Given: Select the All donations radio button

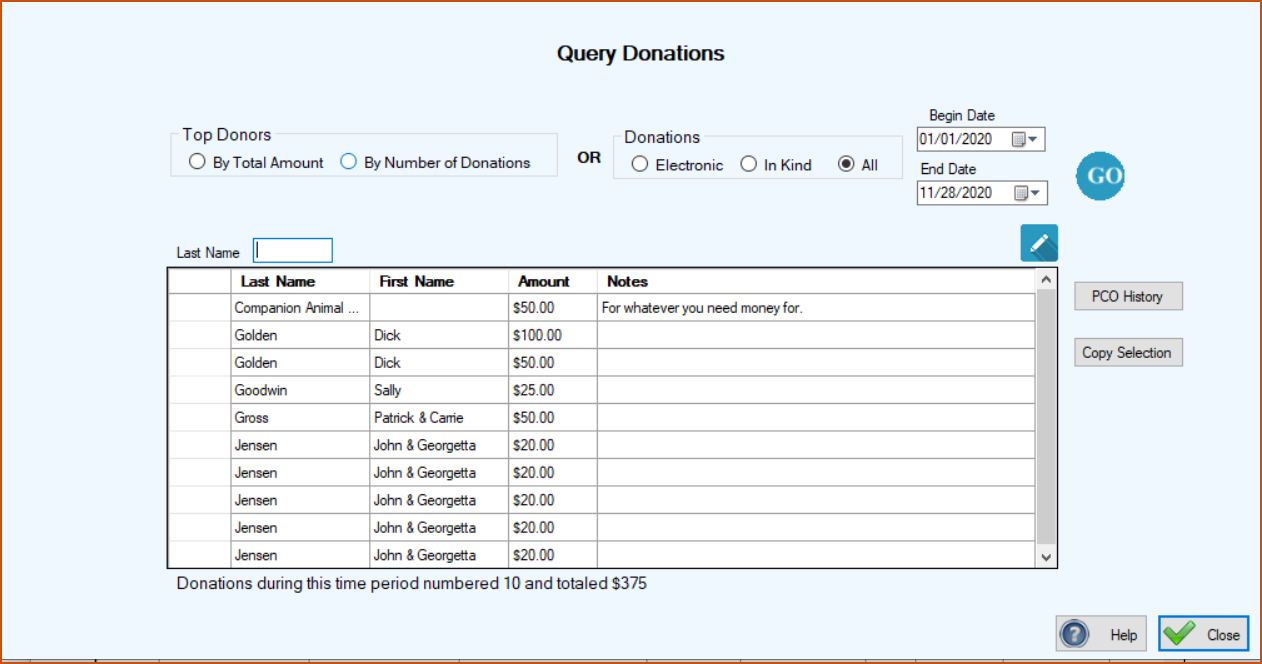Looking at the screenshot, I should click(x=858, y=165).
